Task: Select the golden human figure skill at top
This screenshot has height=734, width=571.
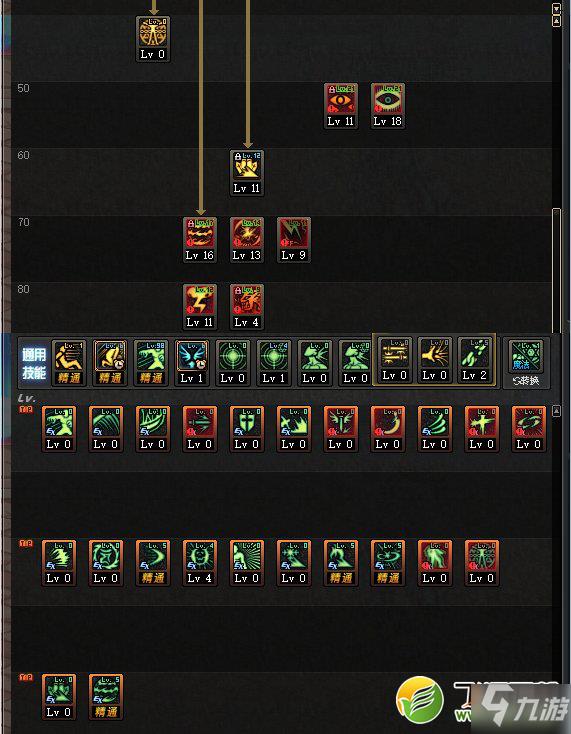Action: 153,39
